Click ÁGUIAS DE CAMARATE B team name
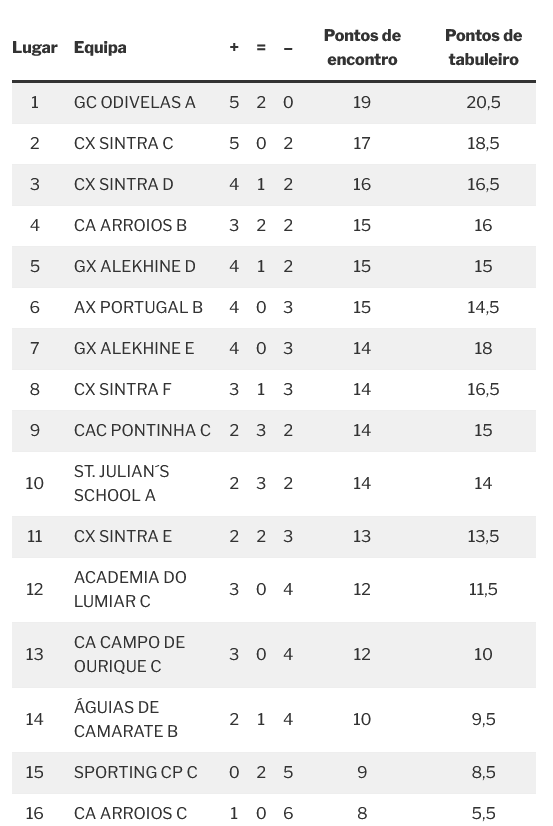 point(126,719)
